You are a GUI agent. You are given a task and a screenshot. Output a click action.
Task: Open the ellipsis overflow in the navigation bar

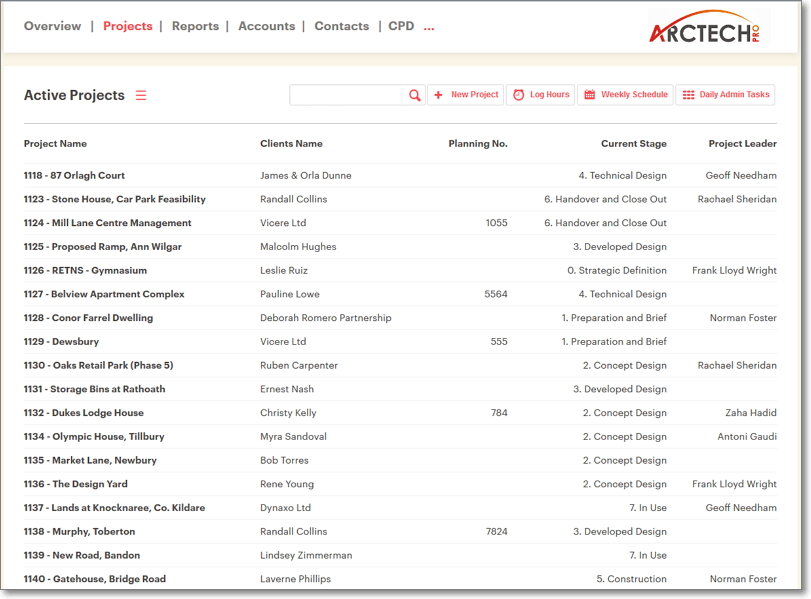[x=428, y=27]
